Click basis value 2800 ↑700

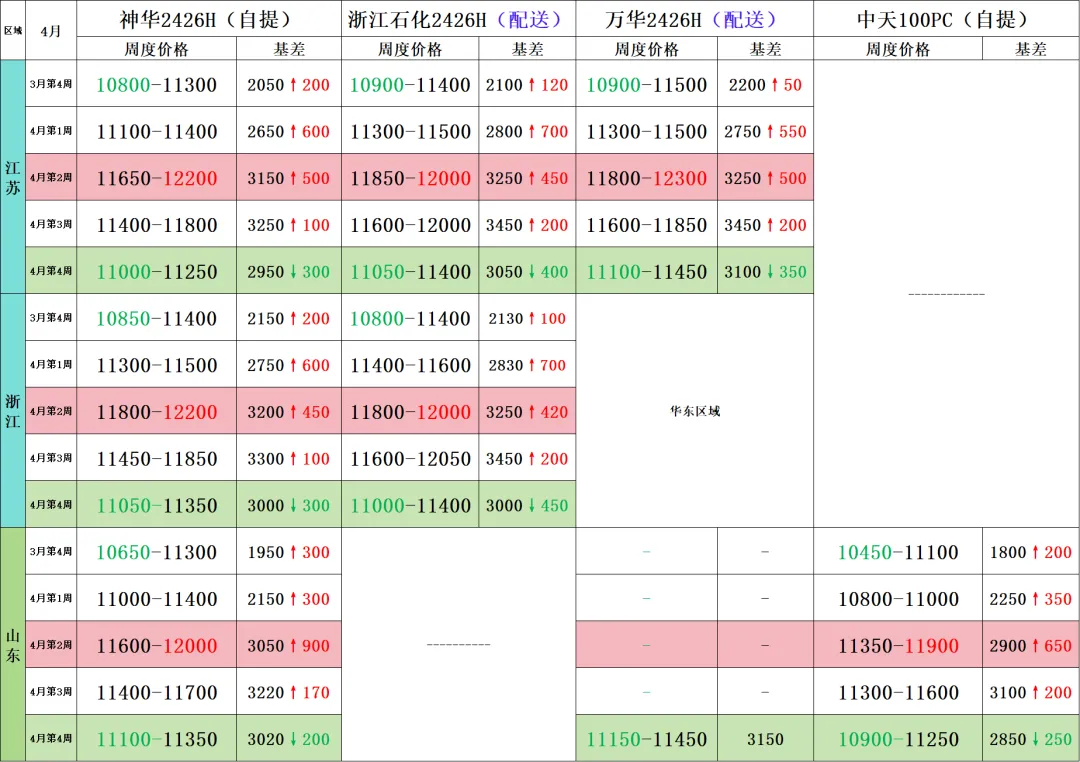pos(527,131)
